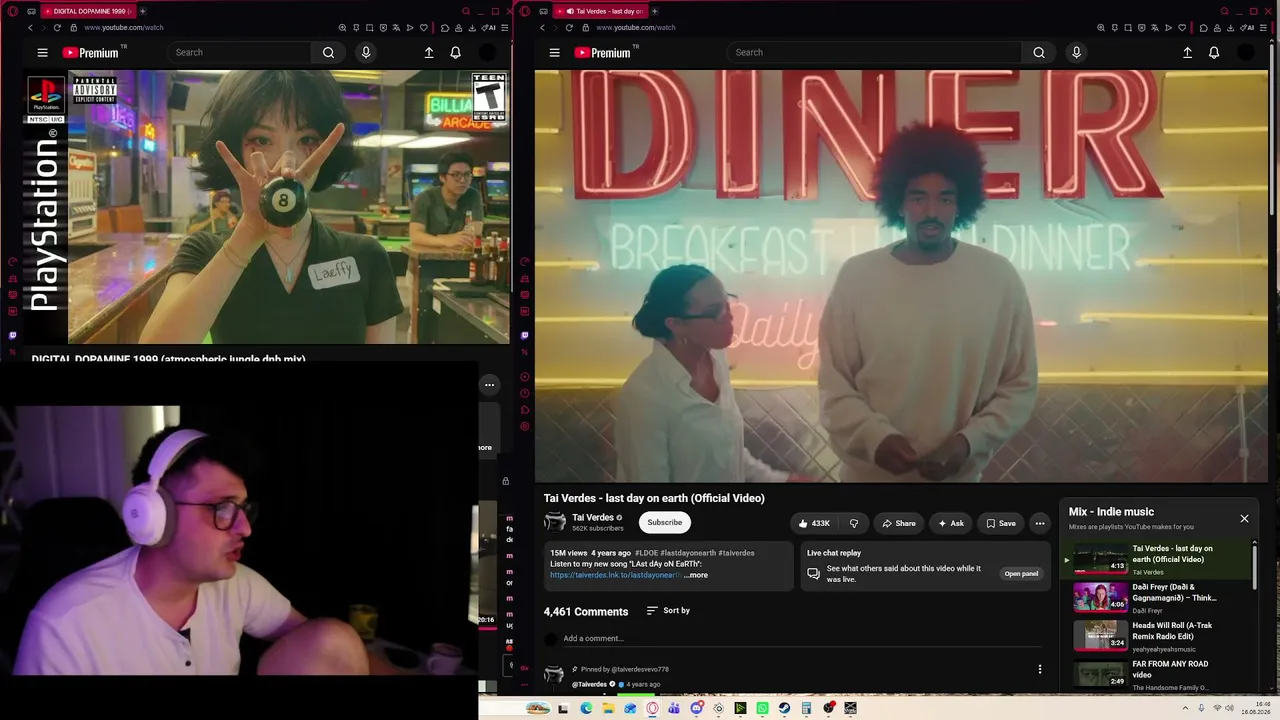The width and height of the screenshot is (1280, 720).
Task: Click the YouTube Premium logo in the left window
Action: coord(91,53)
